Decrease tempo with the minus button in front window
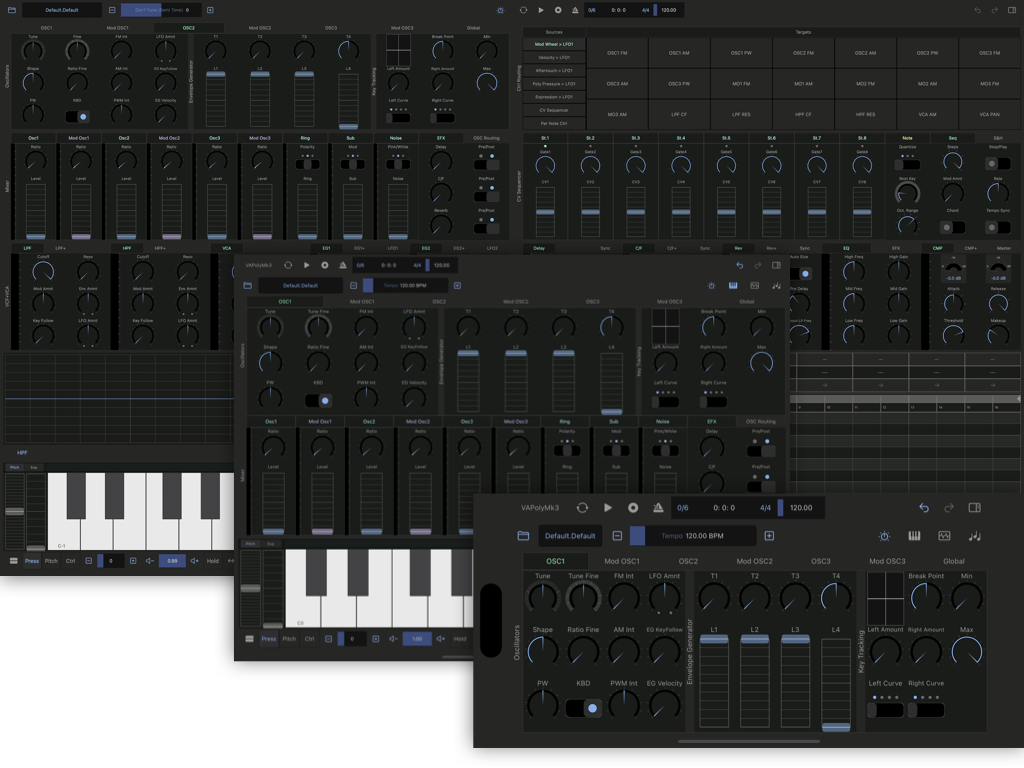Viewport: 1024px width, 768px height. click(x=617, y=536)
